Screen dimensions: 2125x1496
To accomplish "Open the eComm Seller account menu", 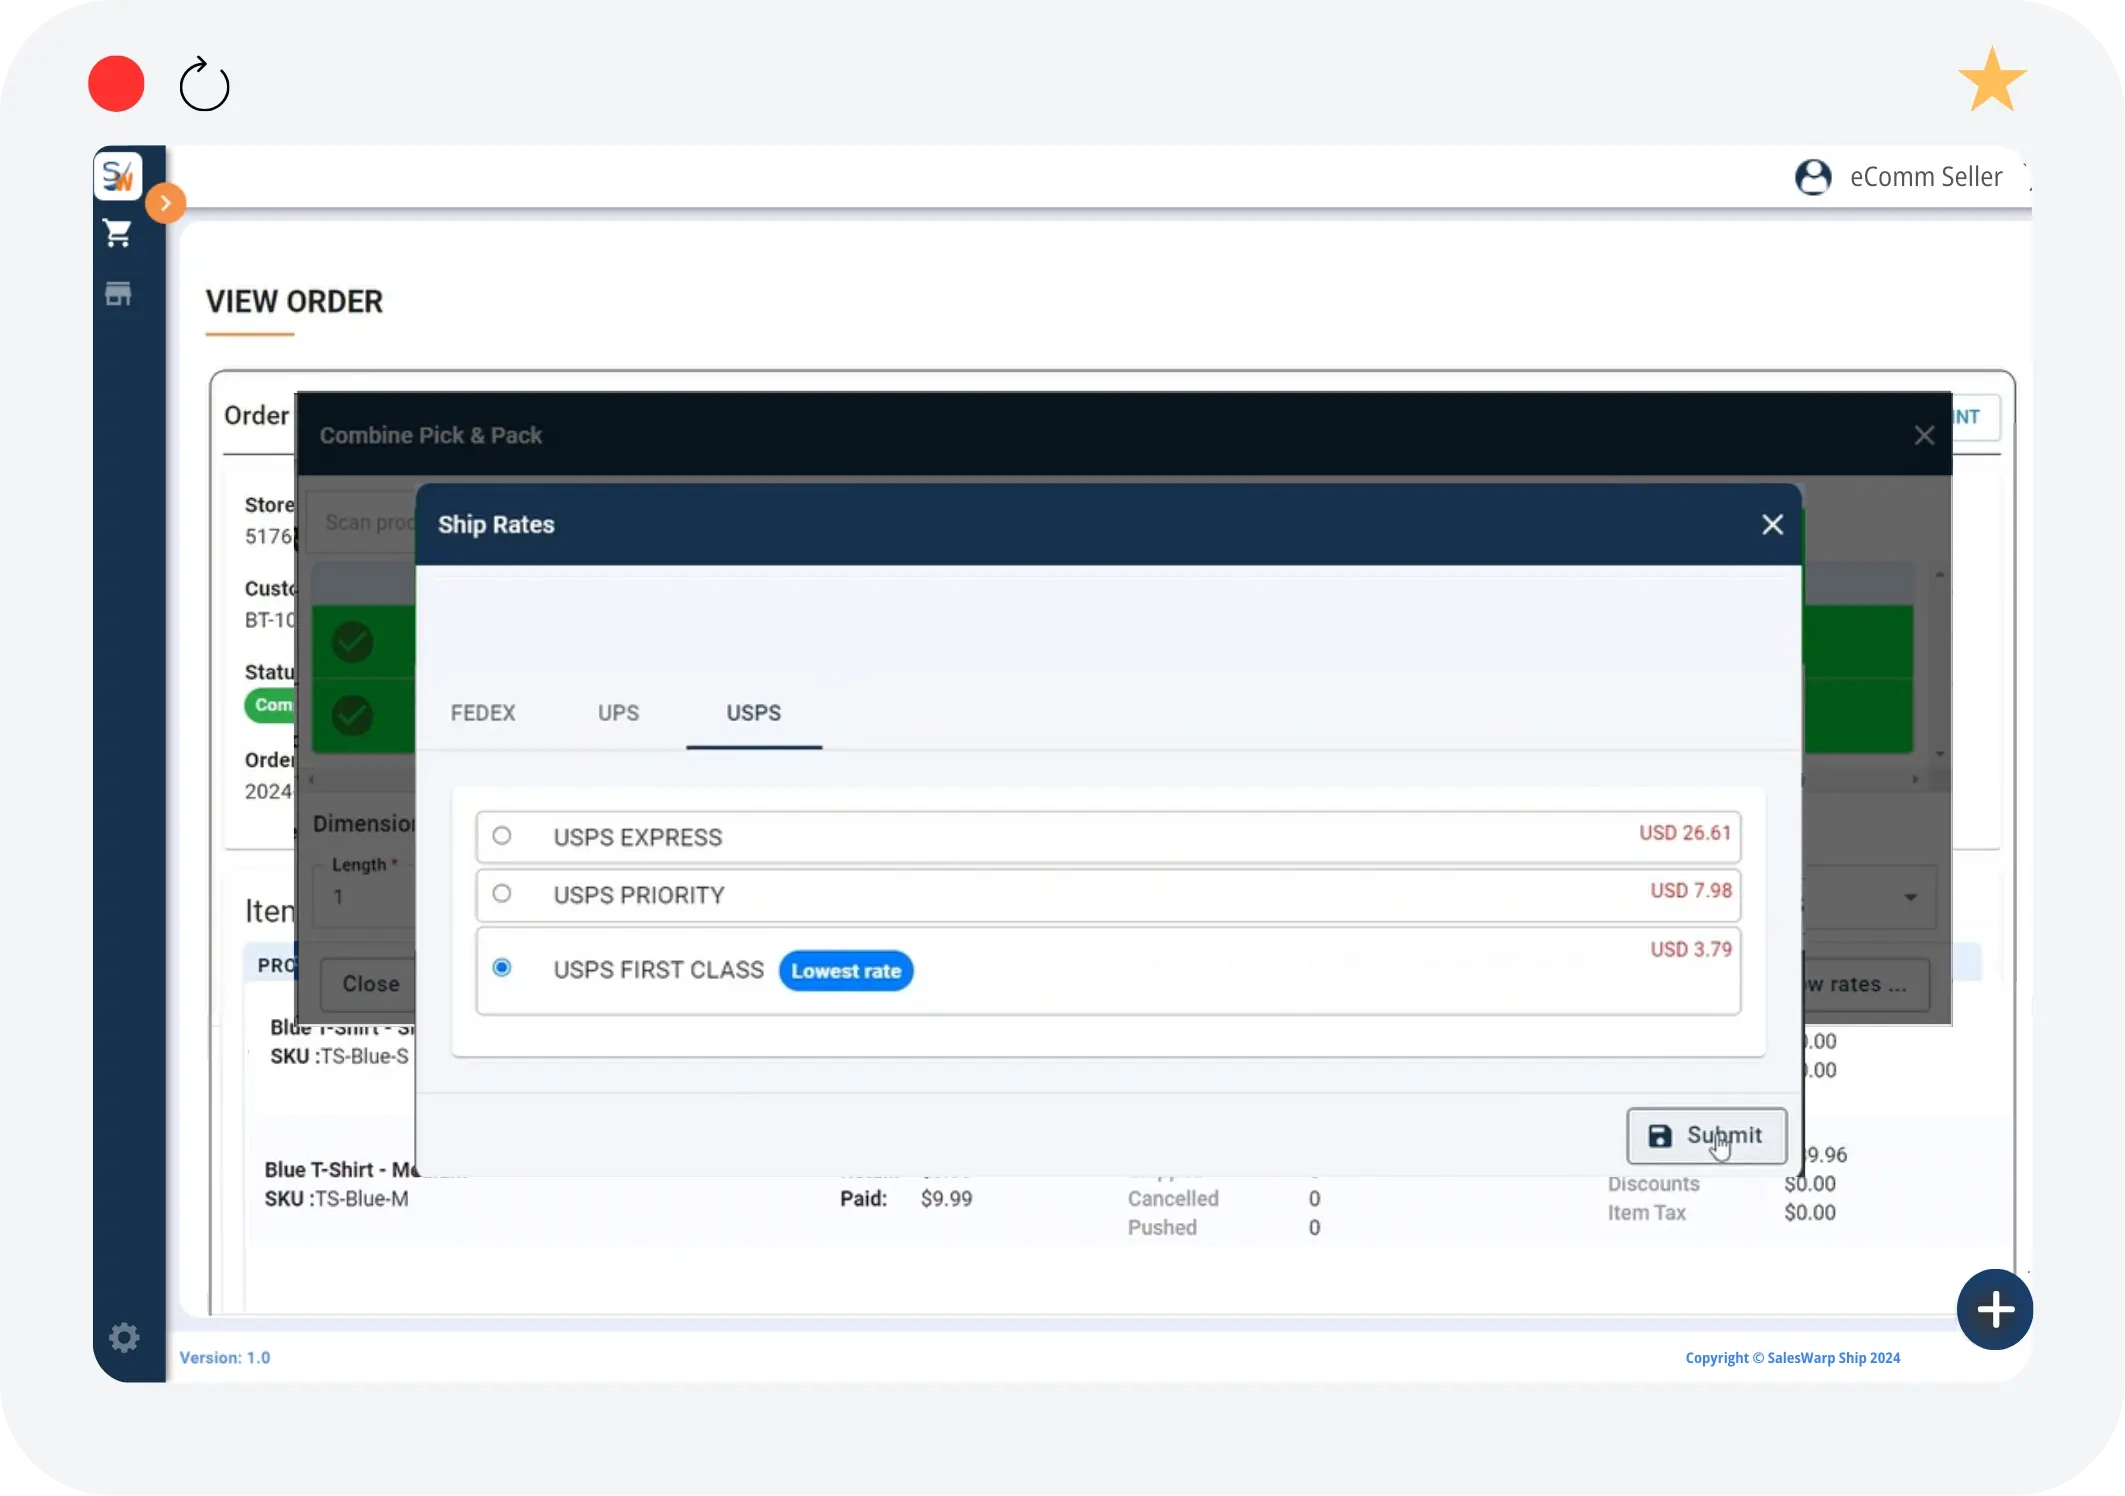I will coord(1925,177).
